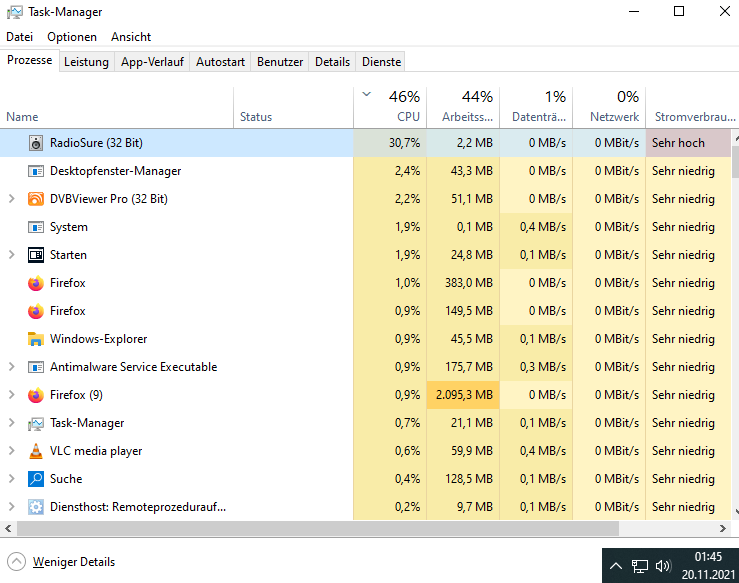Expand the DVBViewer Pro process group
Viewport: 739px width, 583px height.
(x=12, y=199)
